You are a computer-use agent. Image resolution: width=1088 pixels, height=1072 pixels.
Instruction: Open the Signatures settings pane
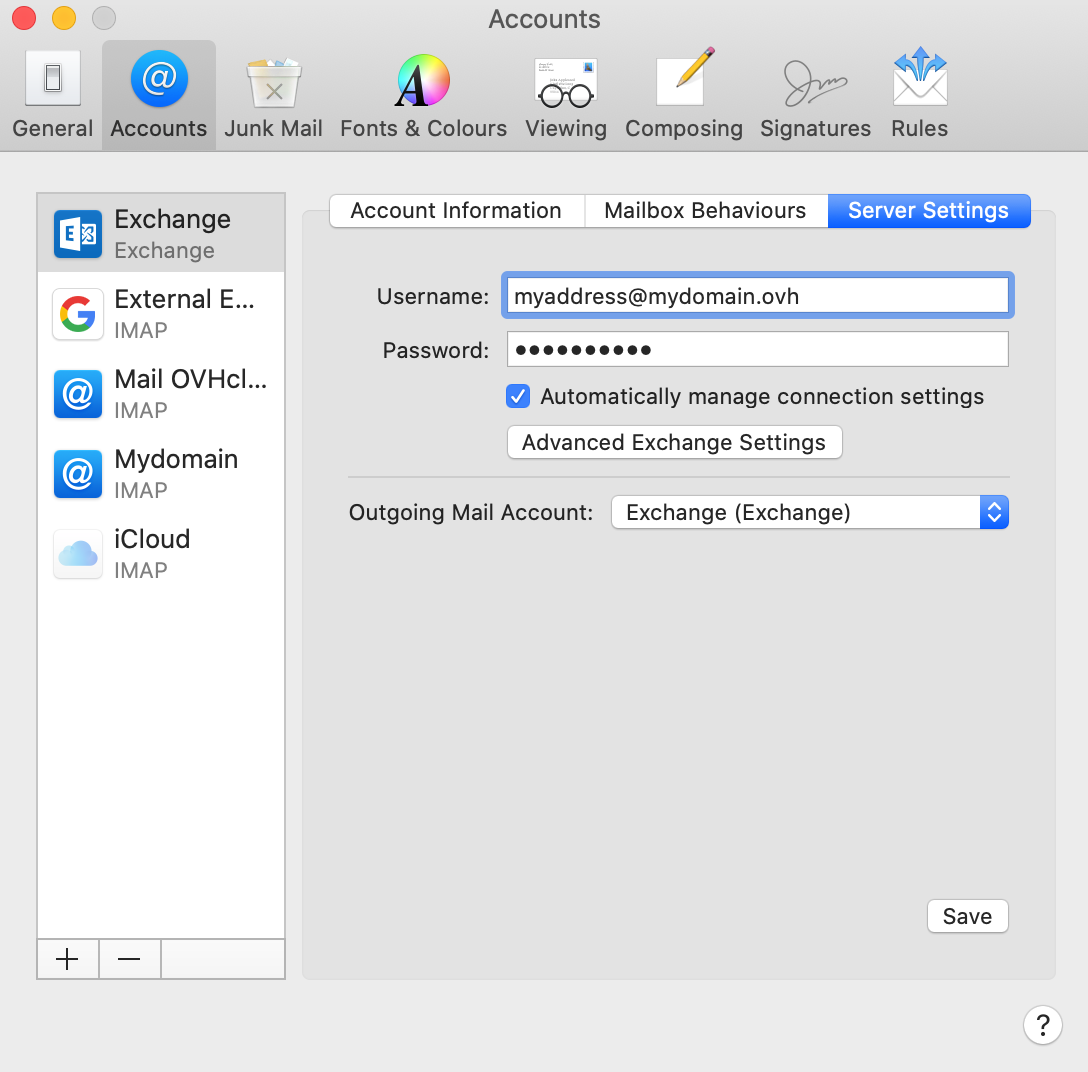[x=815, y=95]
